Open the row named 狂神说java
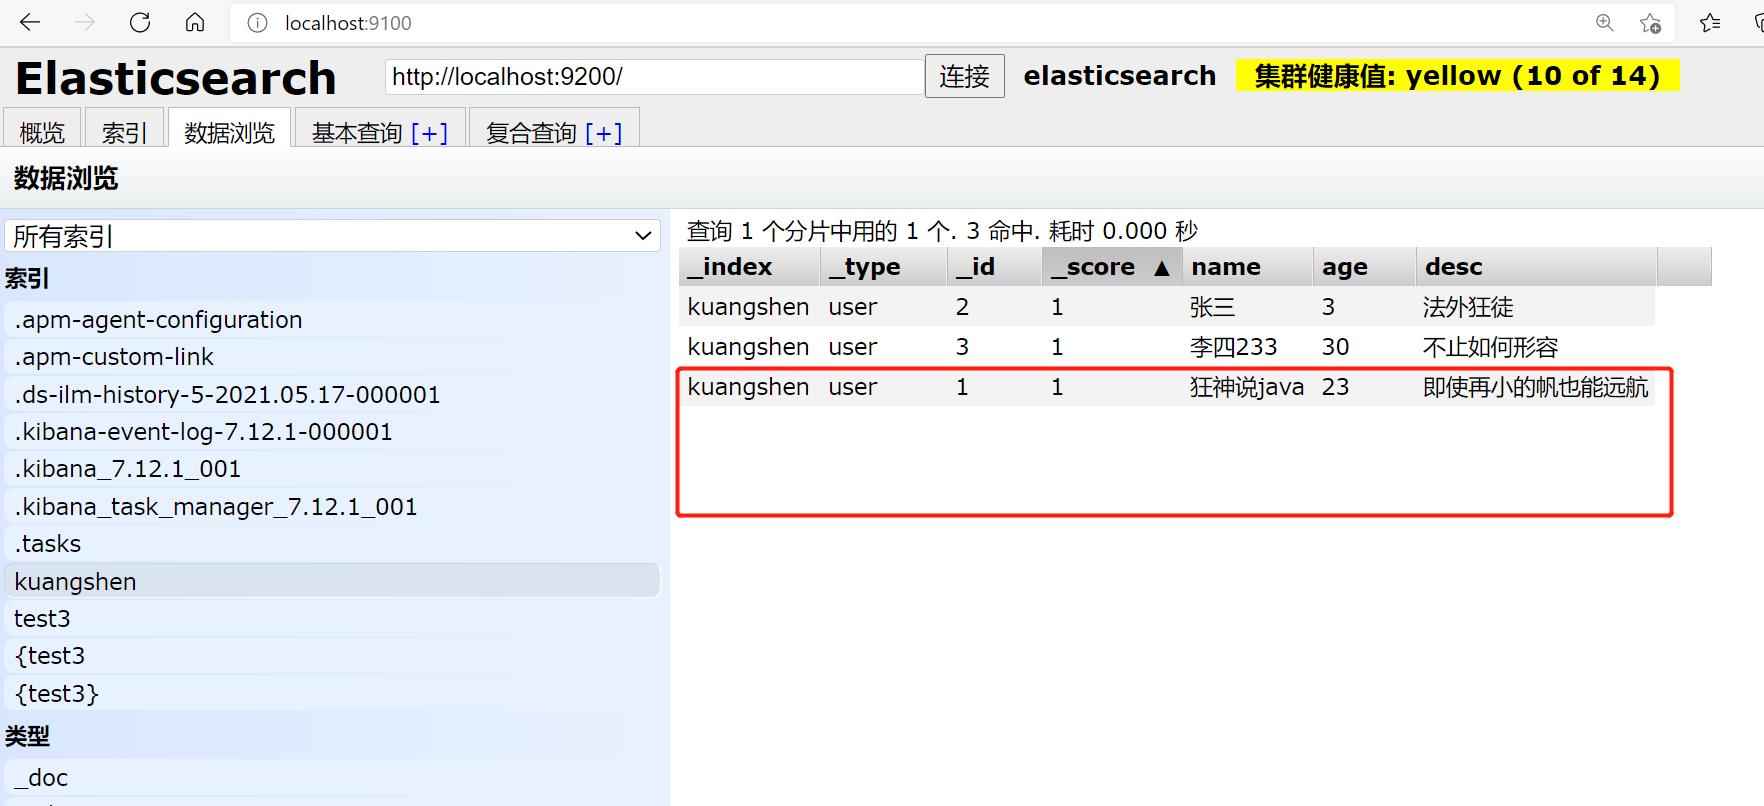This screenshot has height=806, width=1764. click(x=1166, y=387)
